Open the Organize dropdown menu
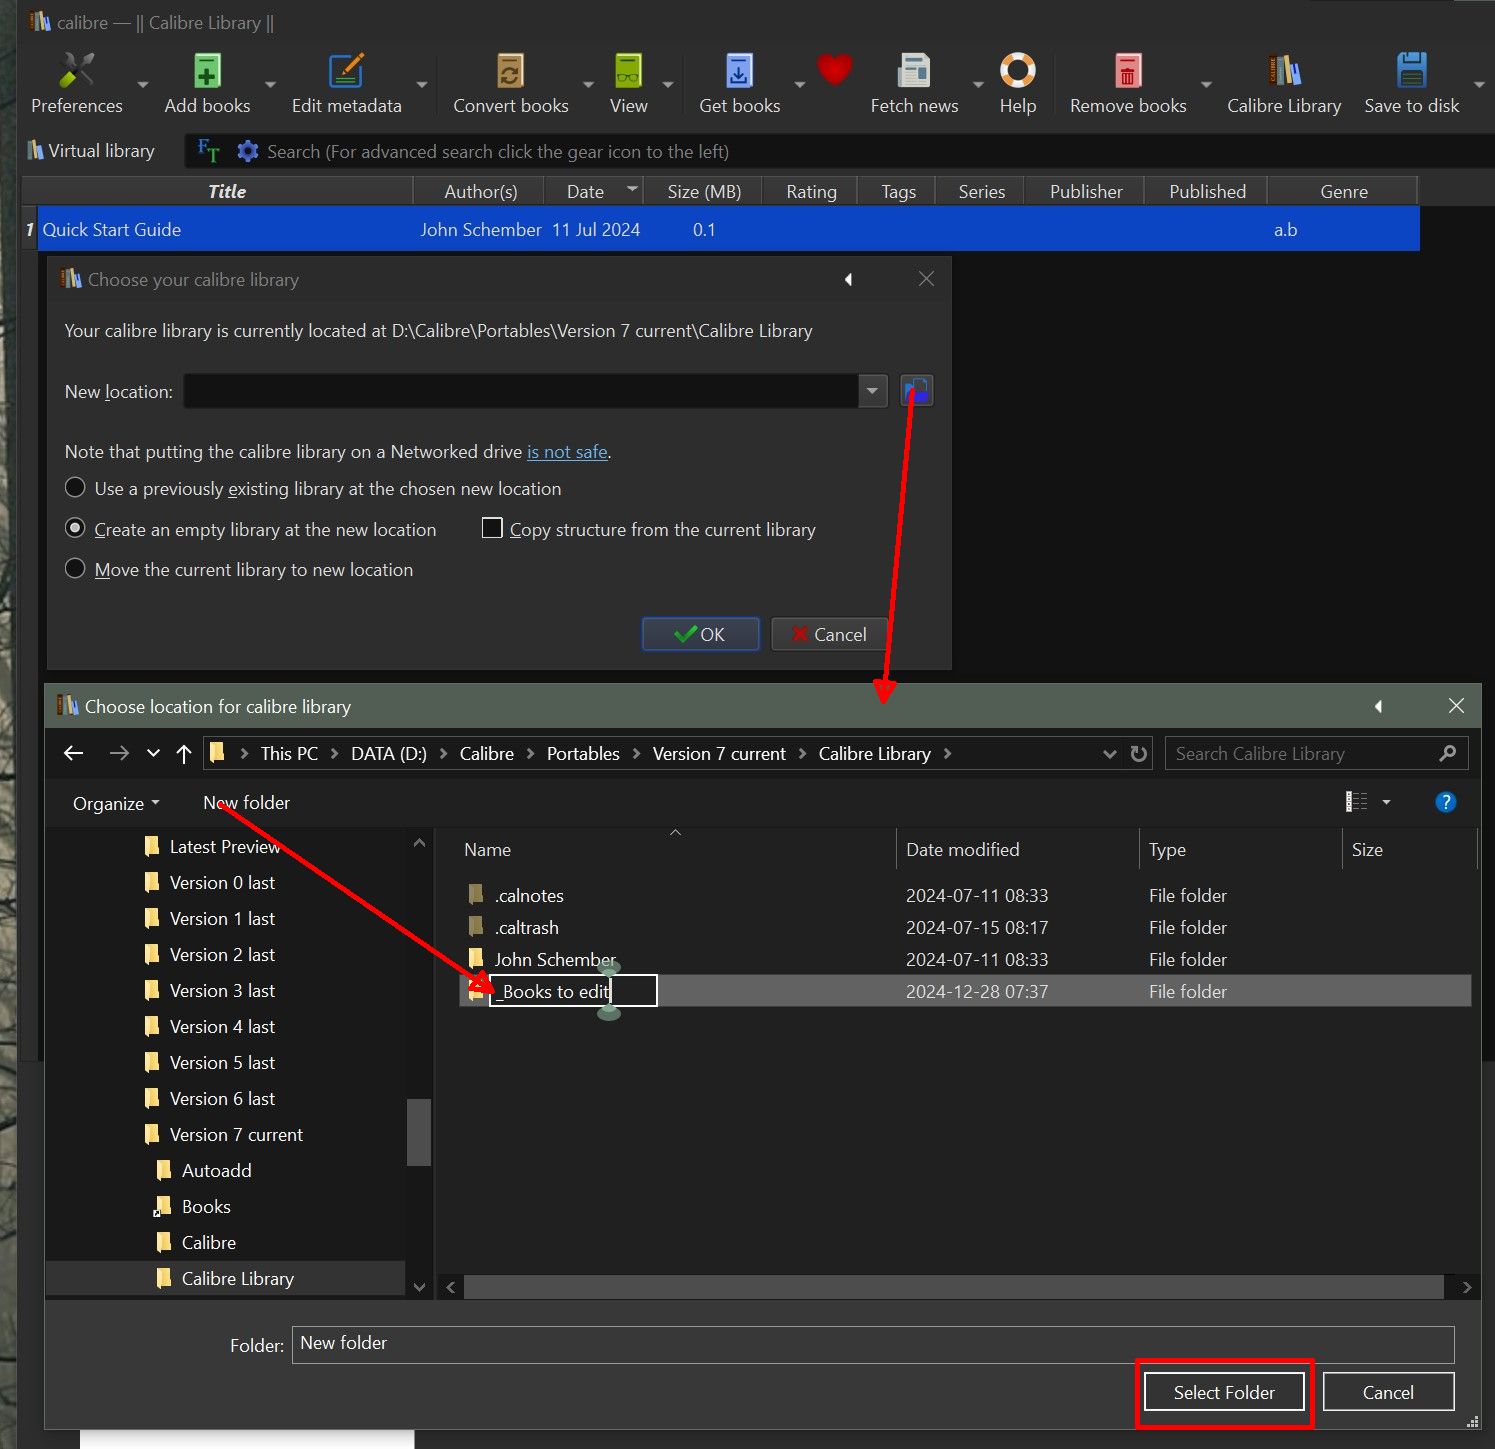This screenshot has height=1449, width=1495. pos(115,803)
